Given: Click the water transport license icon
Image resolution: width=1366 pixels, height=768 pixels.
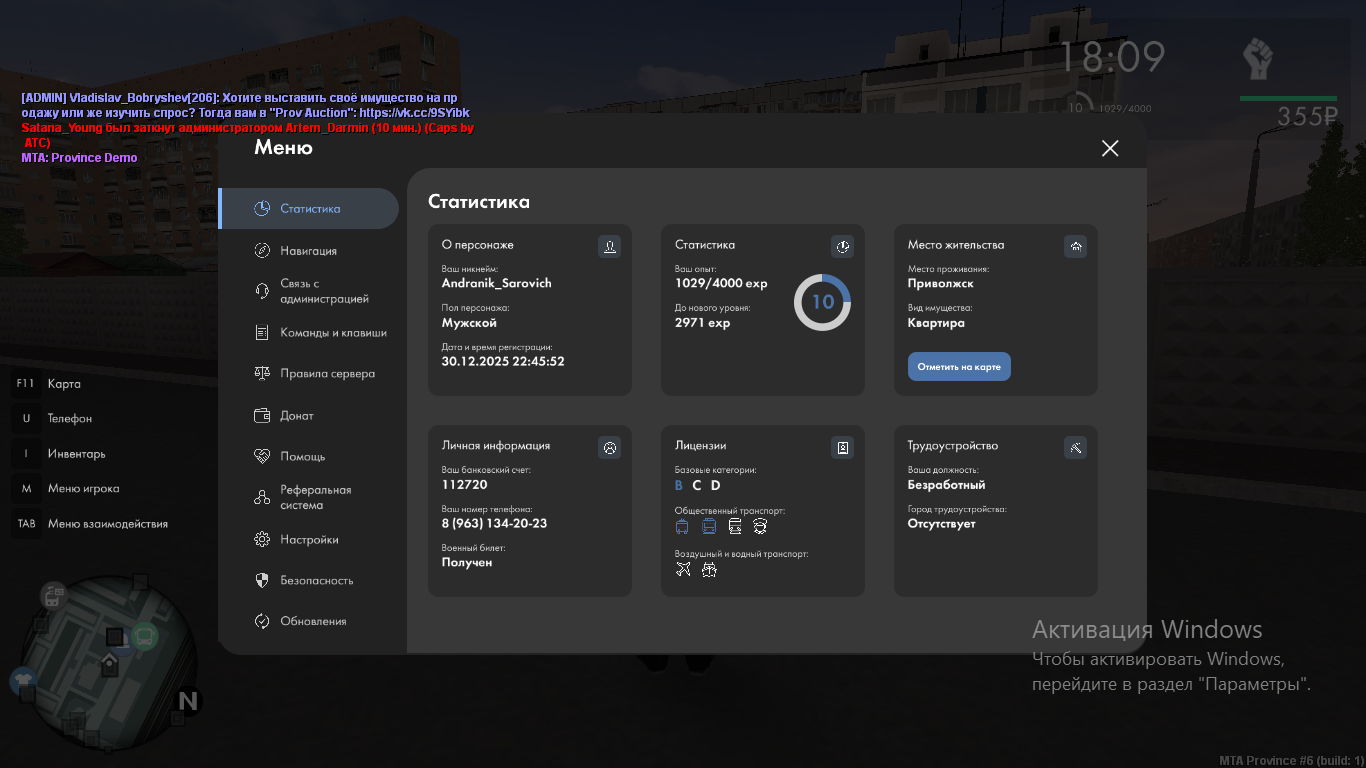Looking at the screenshot, I should (709, 570).
